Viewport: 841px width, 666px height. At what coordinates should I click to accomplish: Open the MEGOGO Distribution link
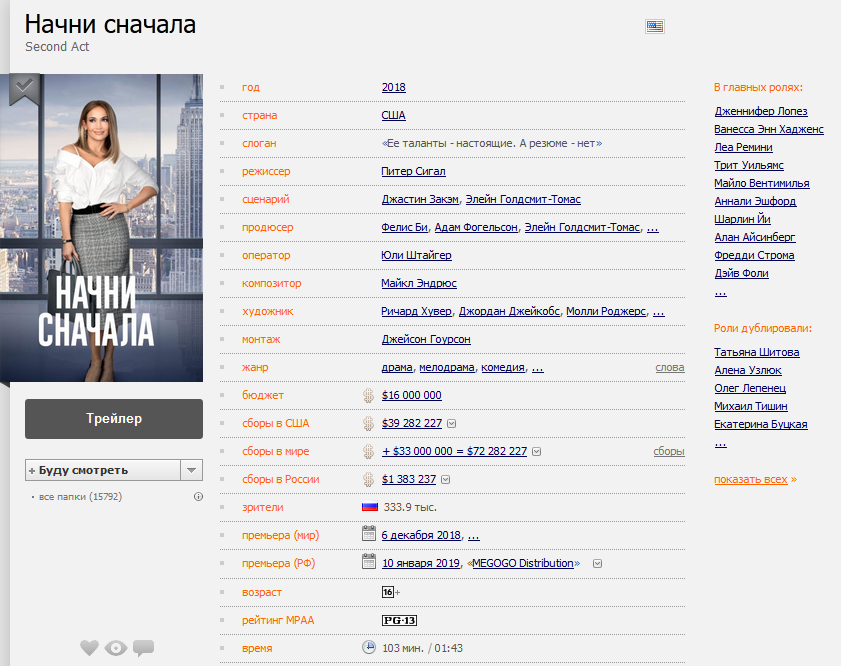coord(523,563)
